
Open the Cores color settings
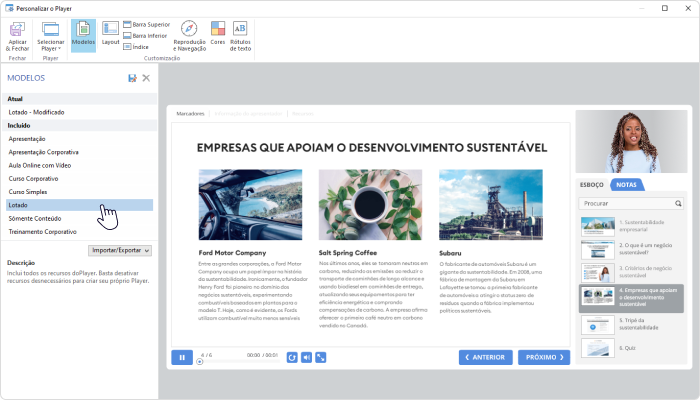click(x=218, y=33)
